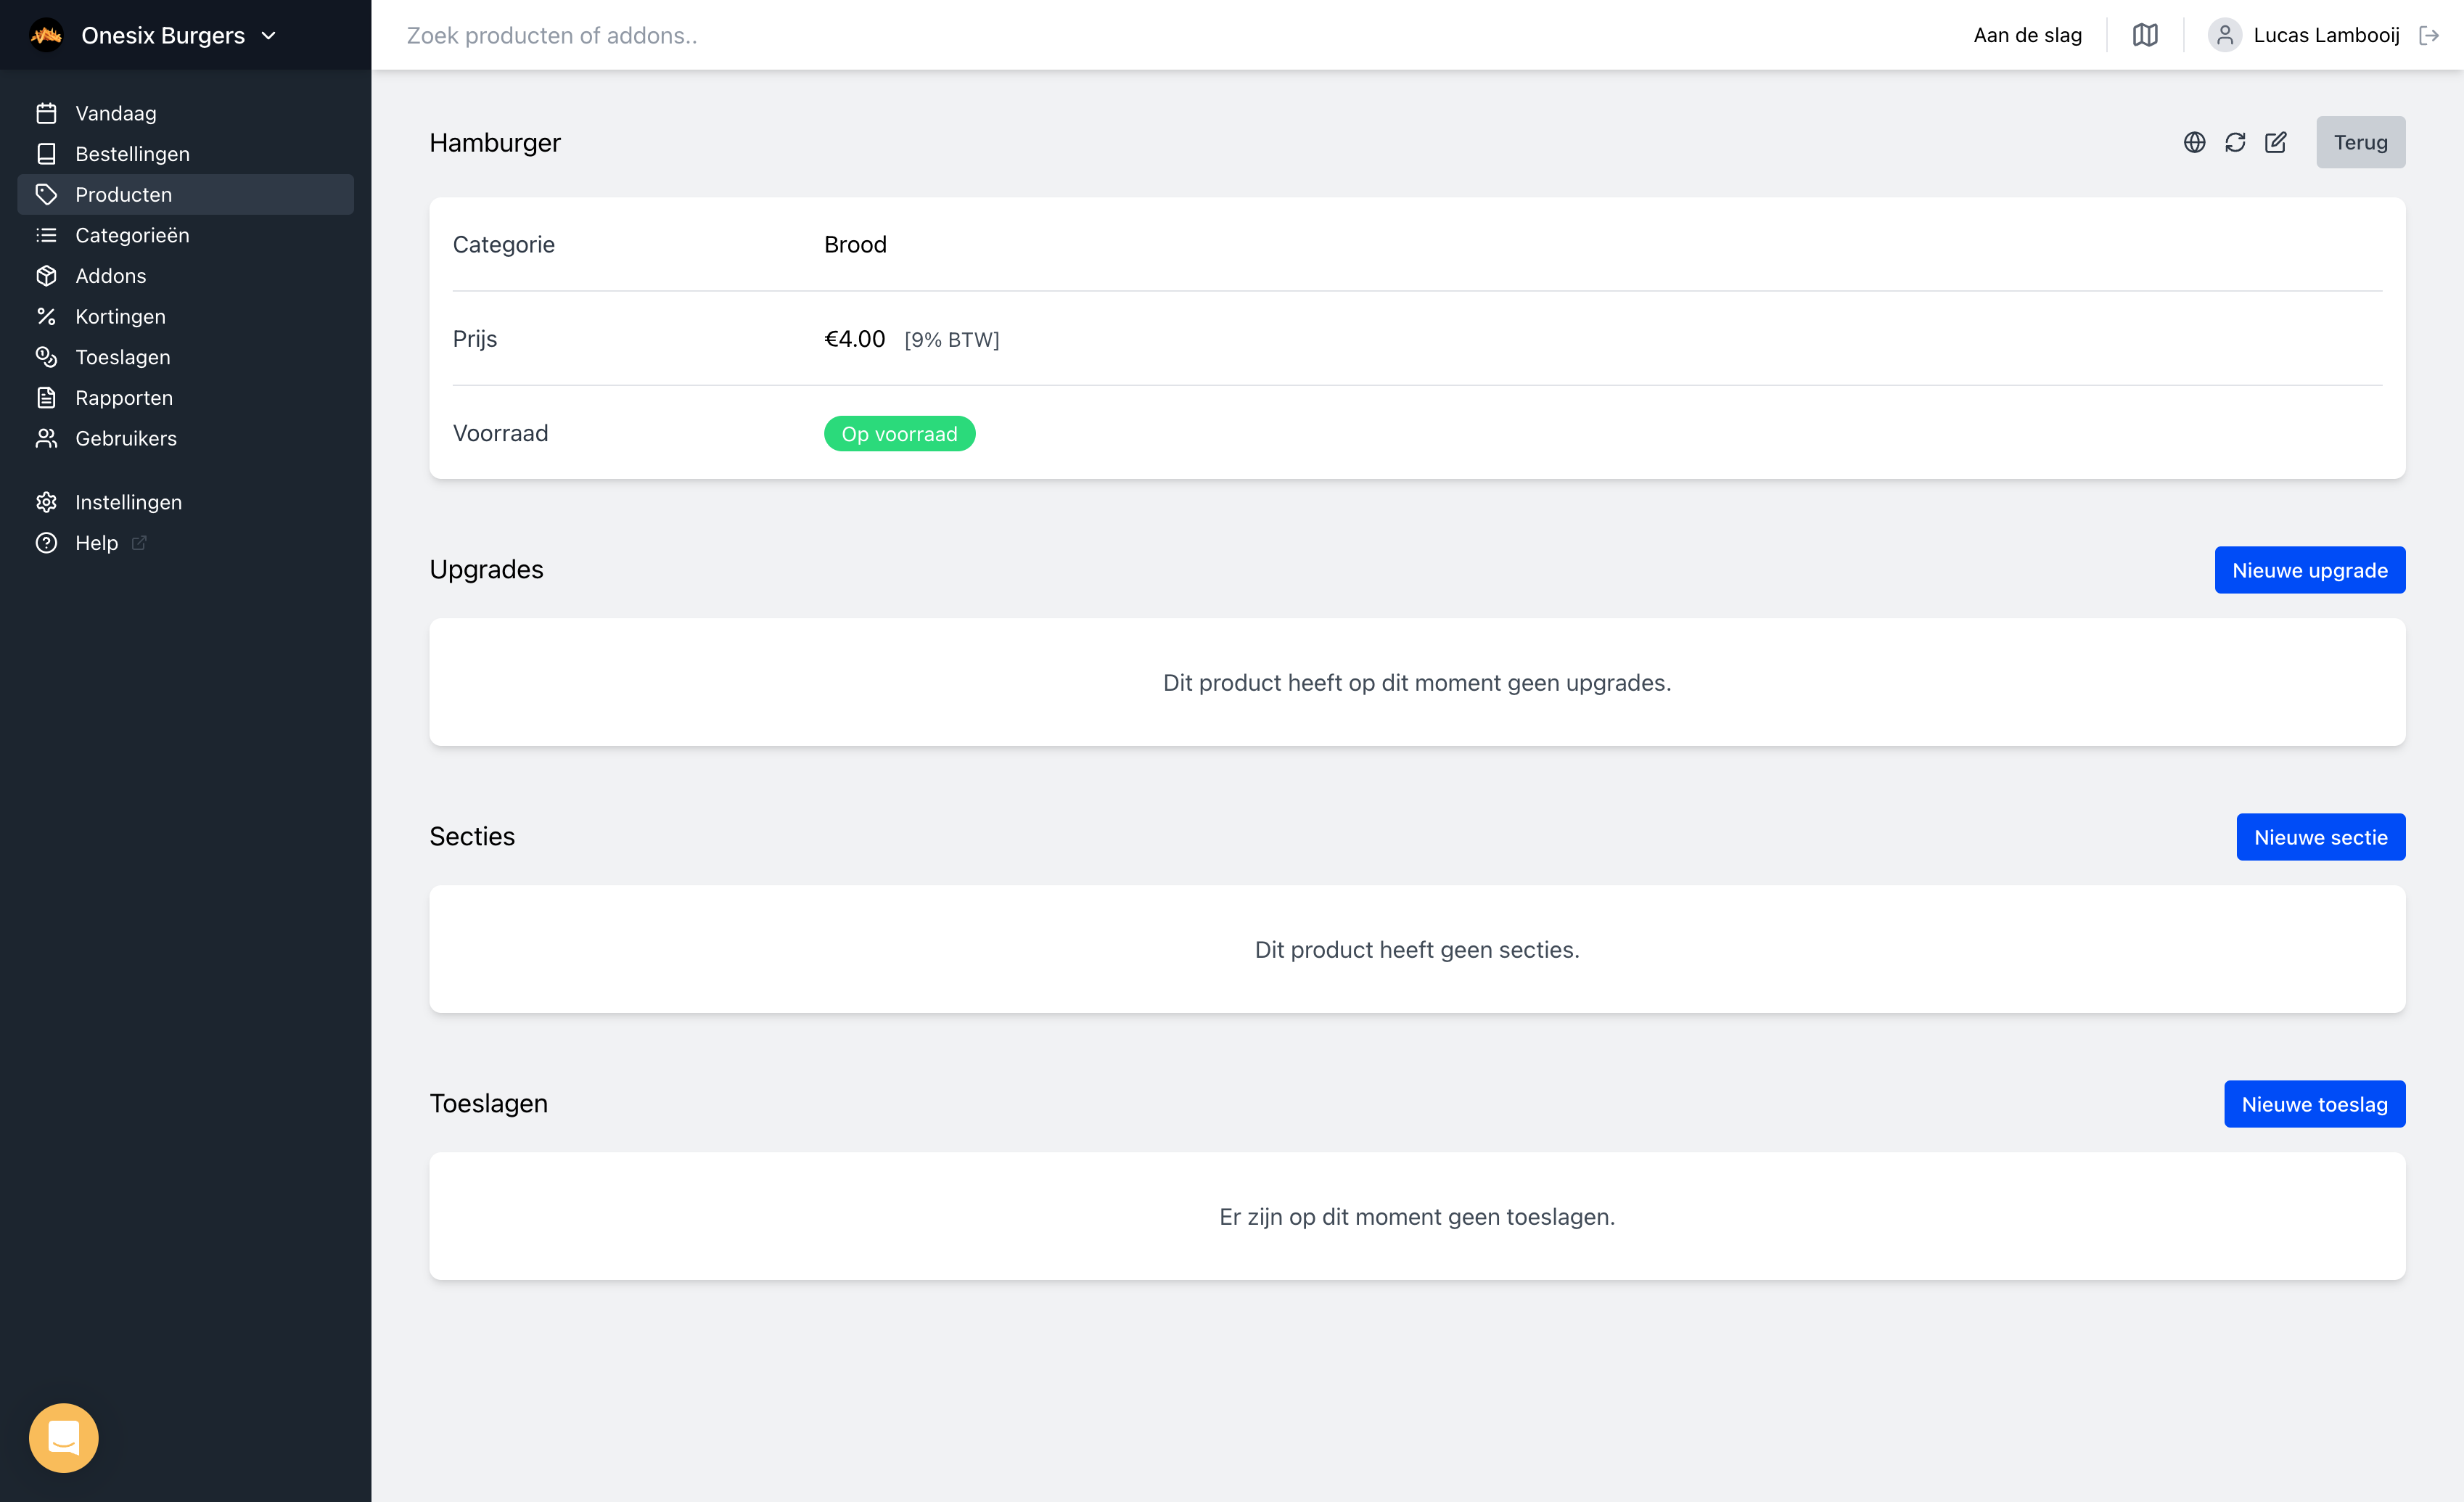Click the user avatar icon
Image resolution: width=2464 pixels, height=1502 pixels.
[x=2224, y=35]
